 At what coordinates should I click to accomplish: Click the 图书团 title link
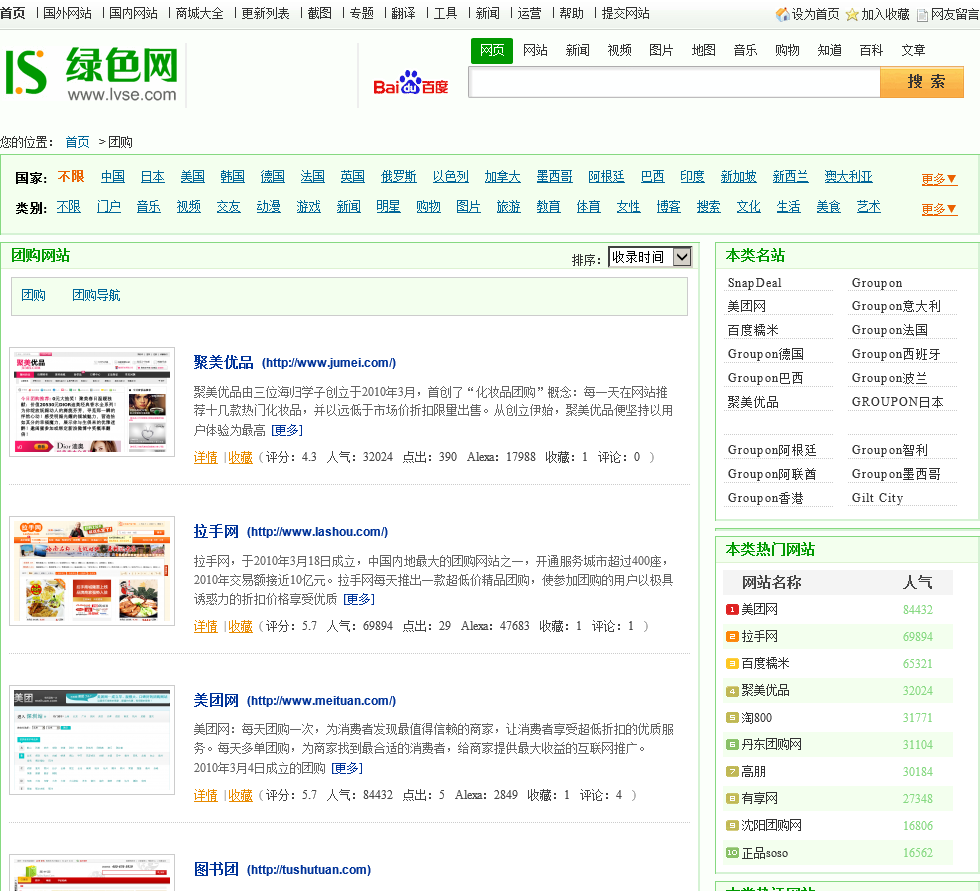[x=216, y=869]
